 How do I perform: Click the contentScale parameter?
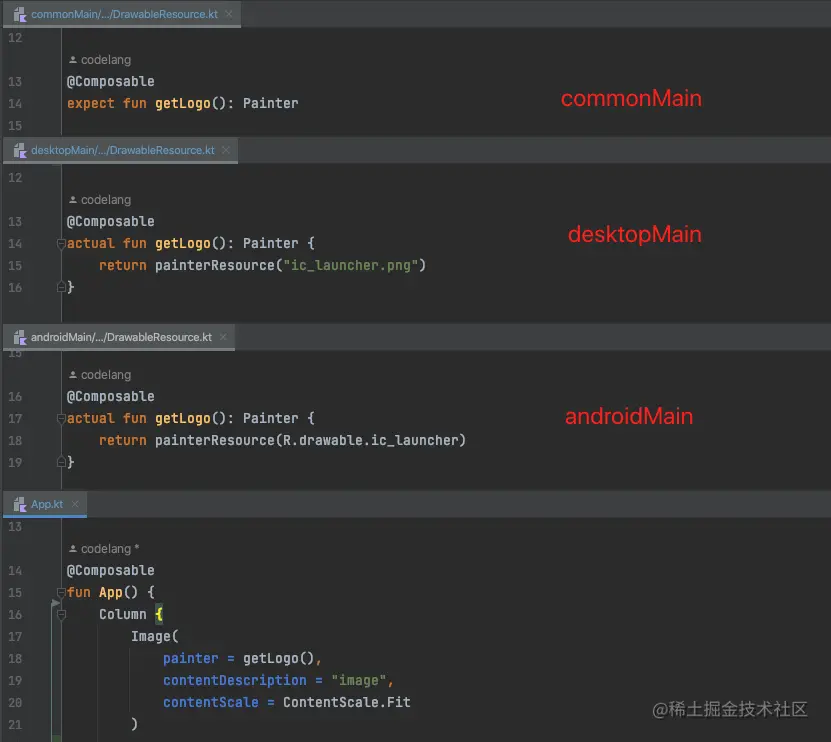coord(211,702)
